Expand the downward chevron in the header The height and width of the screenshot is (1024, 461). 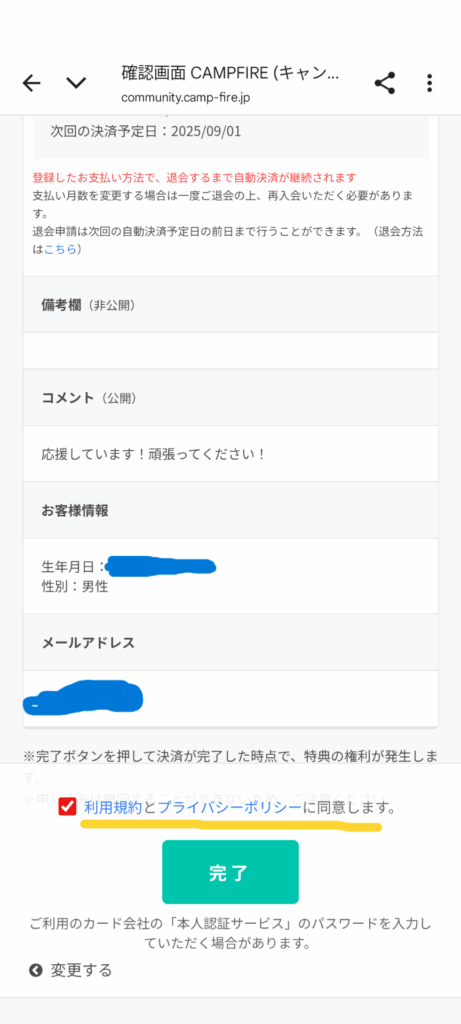[x=76, y=83]
